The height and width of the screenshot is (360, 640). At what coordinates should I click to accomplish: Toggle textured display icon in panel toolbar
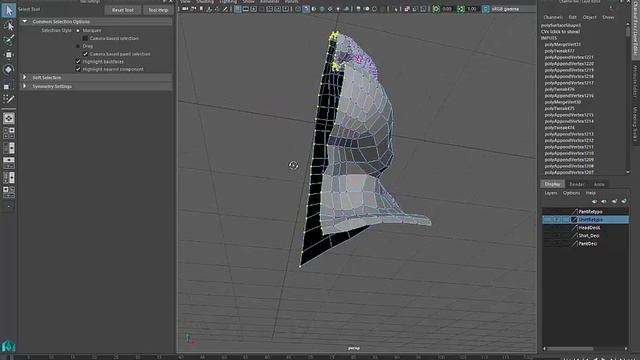330,9
